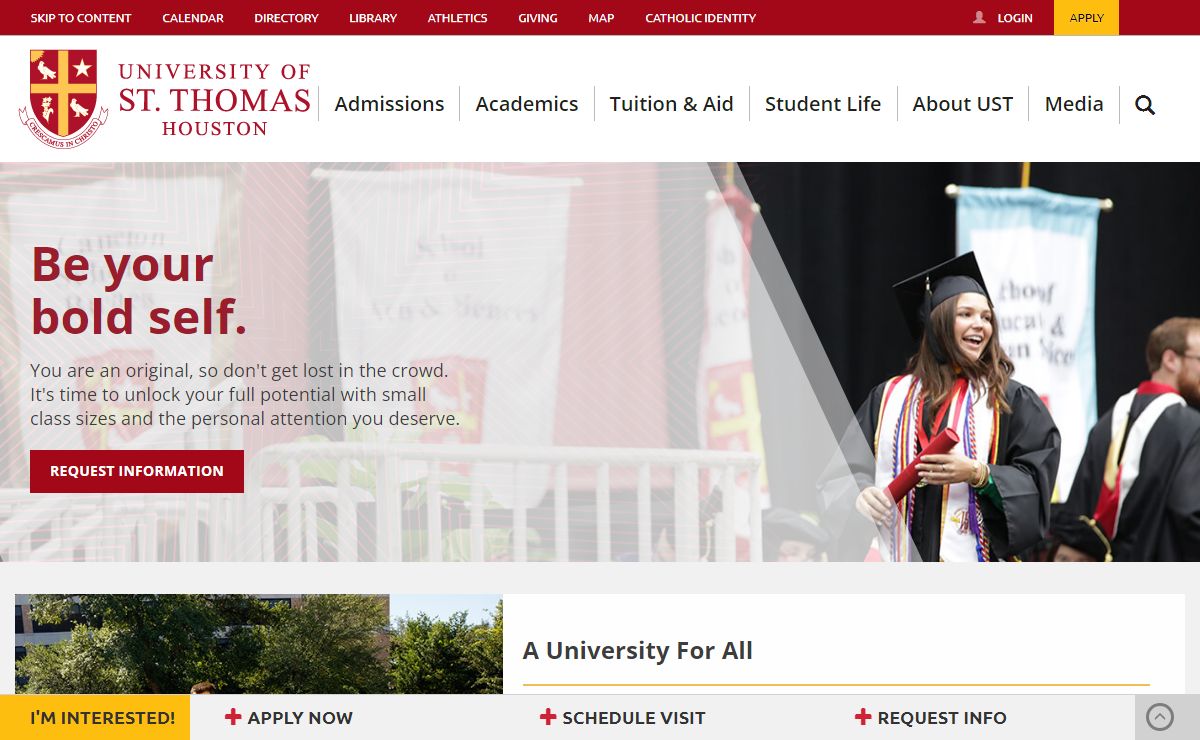
Task: Click the Request Information button
Action: pyautogui.click(x=137, y=471)
